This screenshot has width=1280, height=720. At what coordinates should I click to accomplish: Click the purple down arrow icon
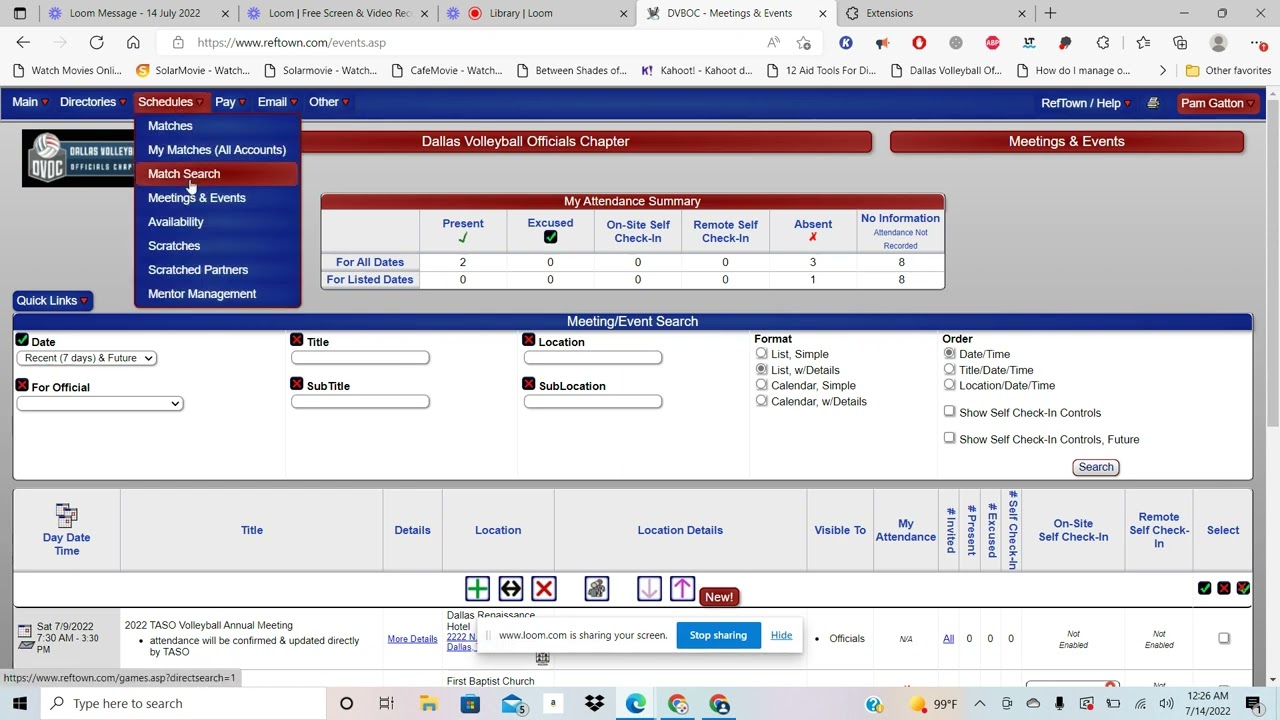click(x=649, y=589)
